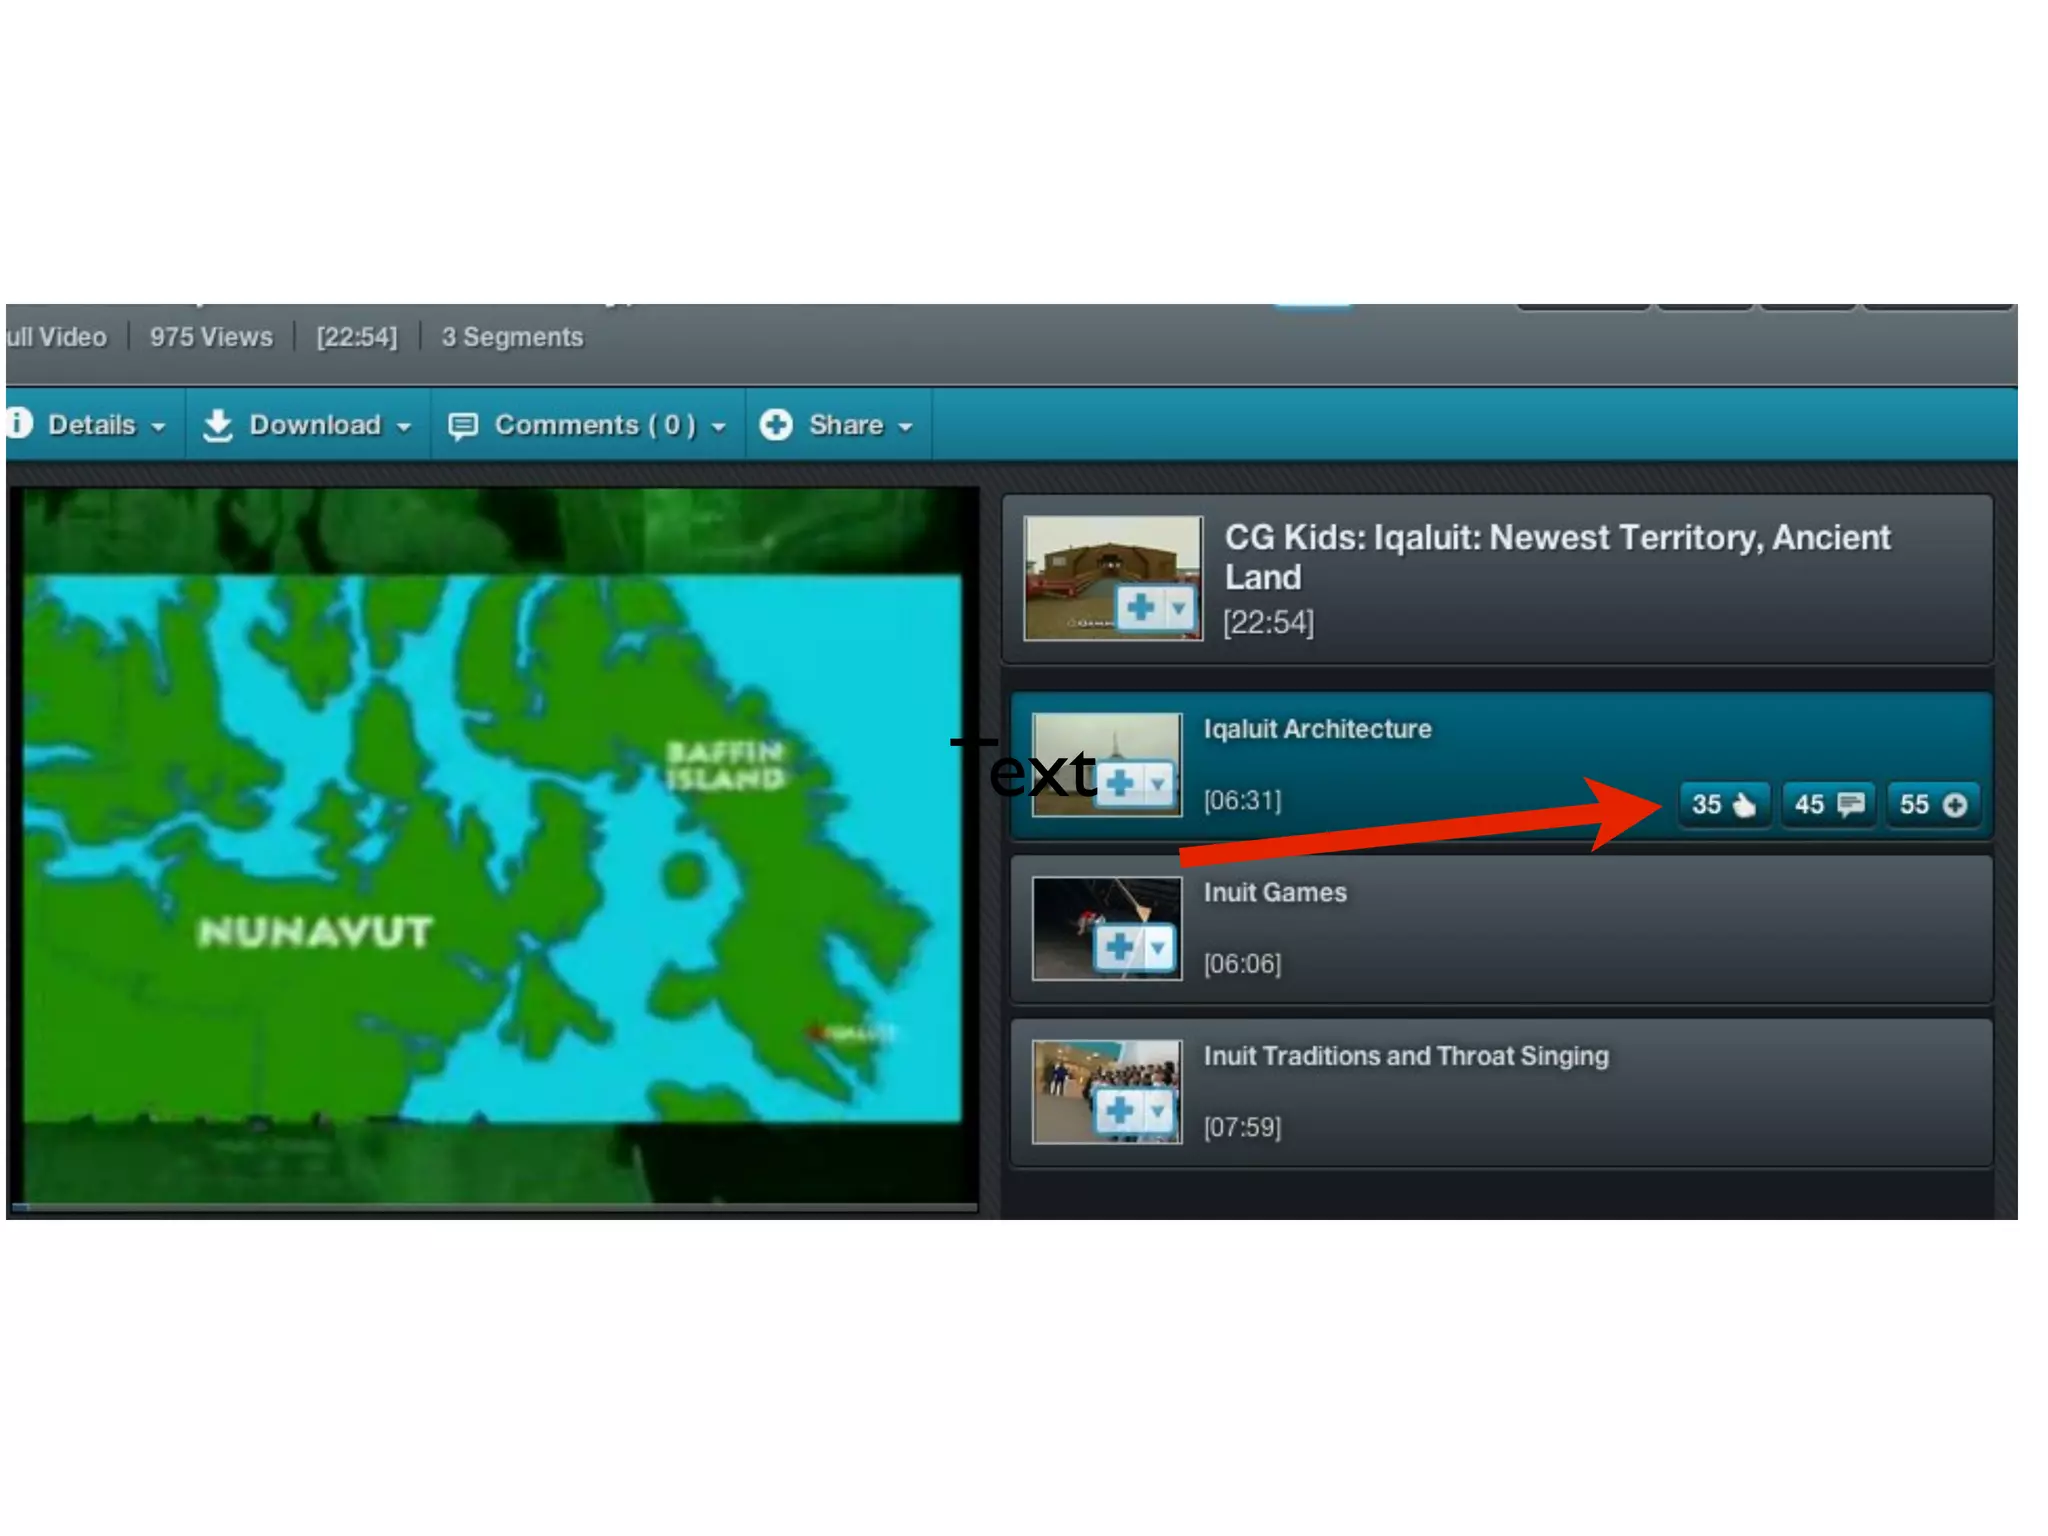Viewport: 2048px width, 1536px height.
Task: Click the 55 plus counter button
Action: [1932, 804]
